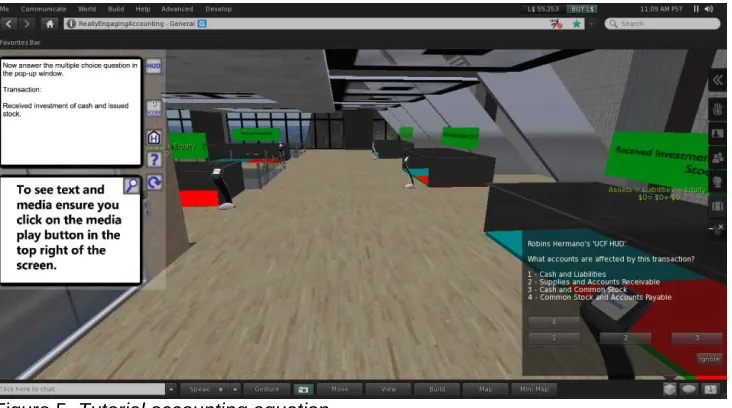
Task: Open the Develop menu
Action: pyautogui.click(x=218, y=9)
